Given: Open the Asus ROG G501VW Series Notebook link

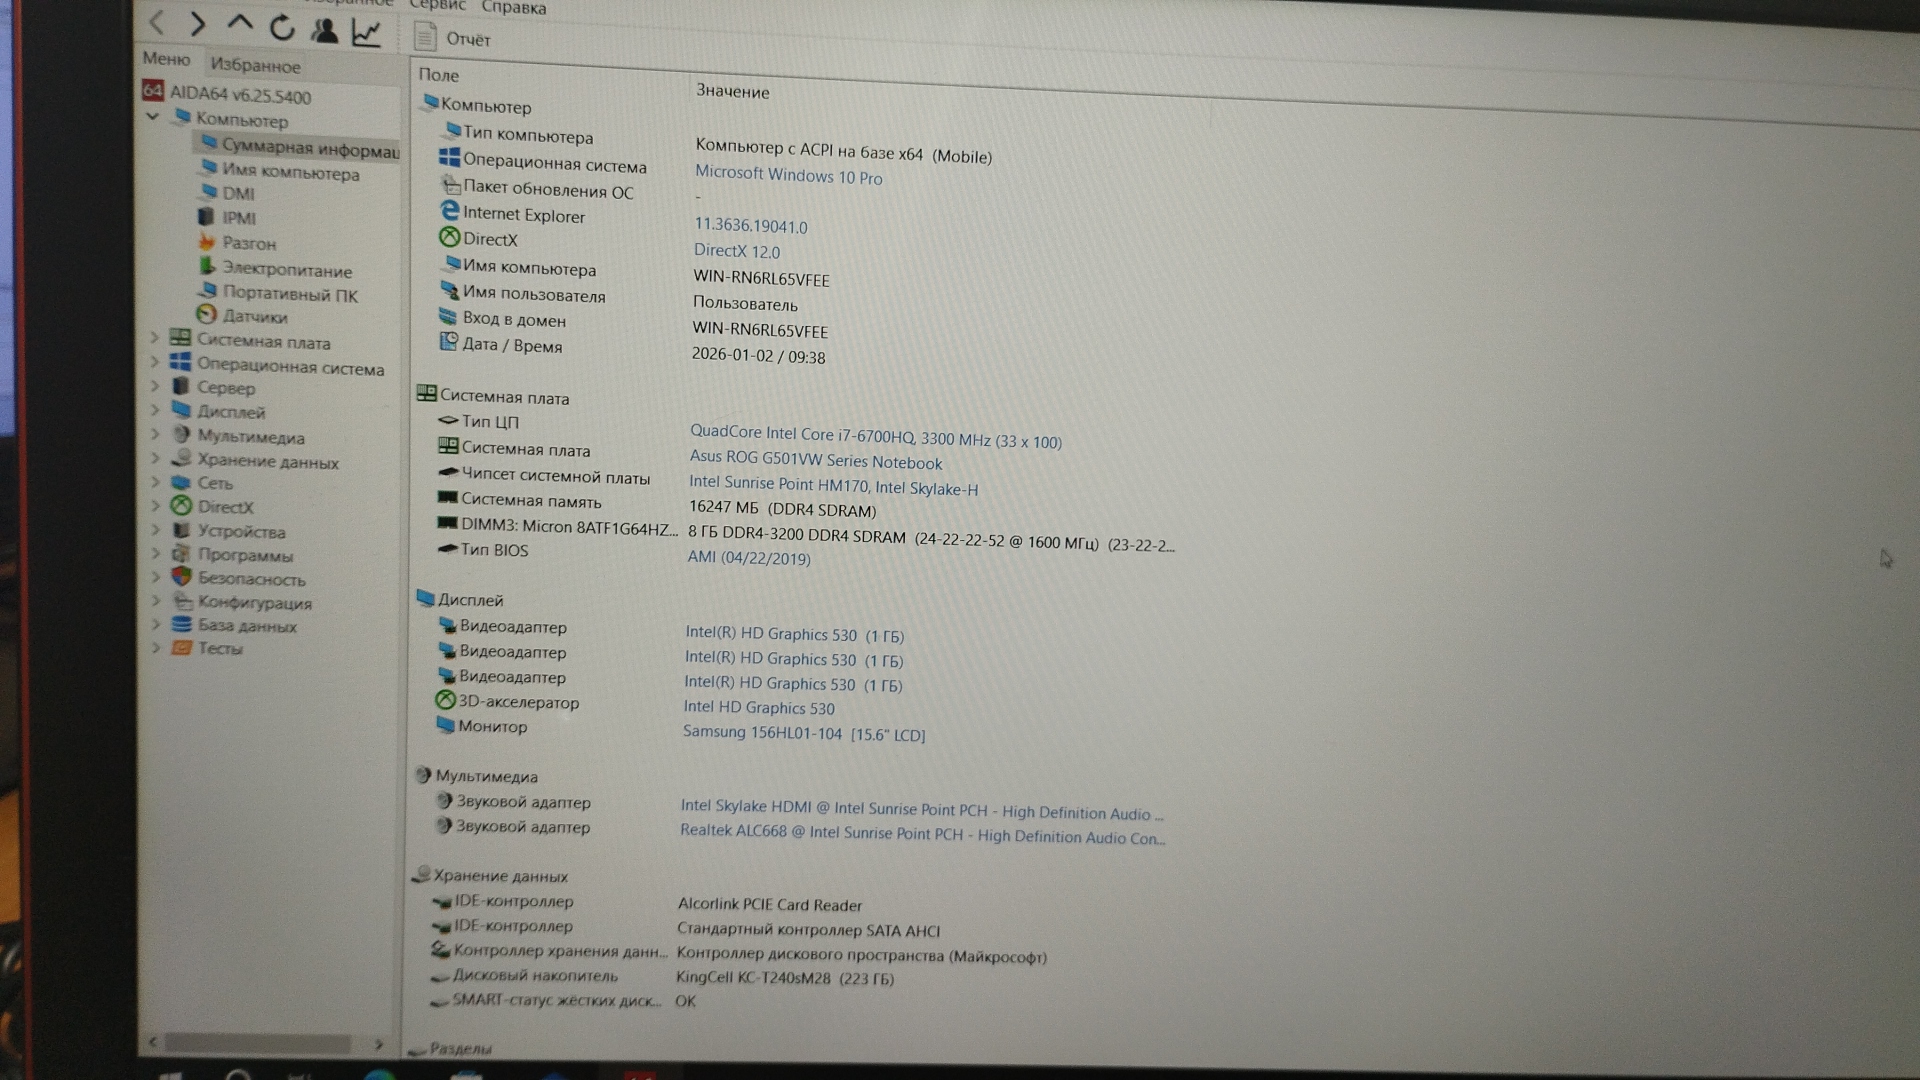Looking at the screenshot, I should [x=815, y=461].
